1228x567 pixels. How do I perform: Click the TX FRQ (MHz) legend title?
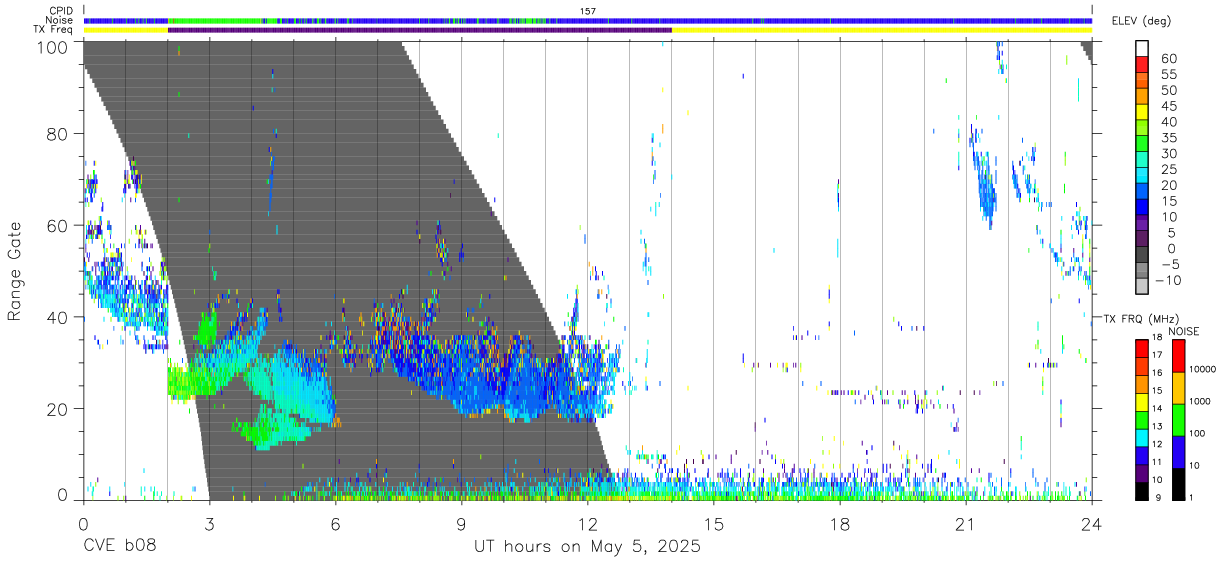click(x=1141, y=319)
